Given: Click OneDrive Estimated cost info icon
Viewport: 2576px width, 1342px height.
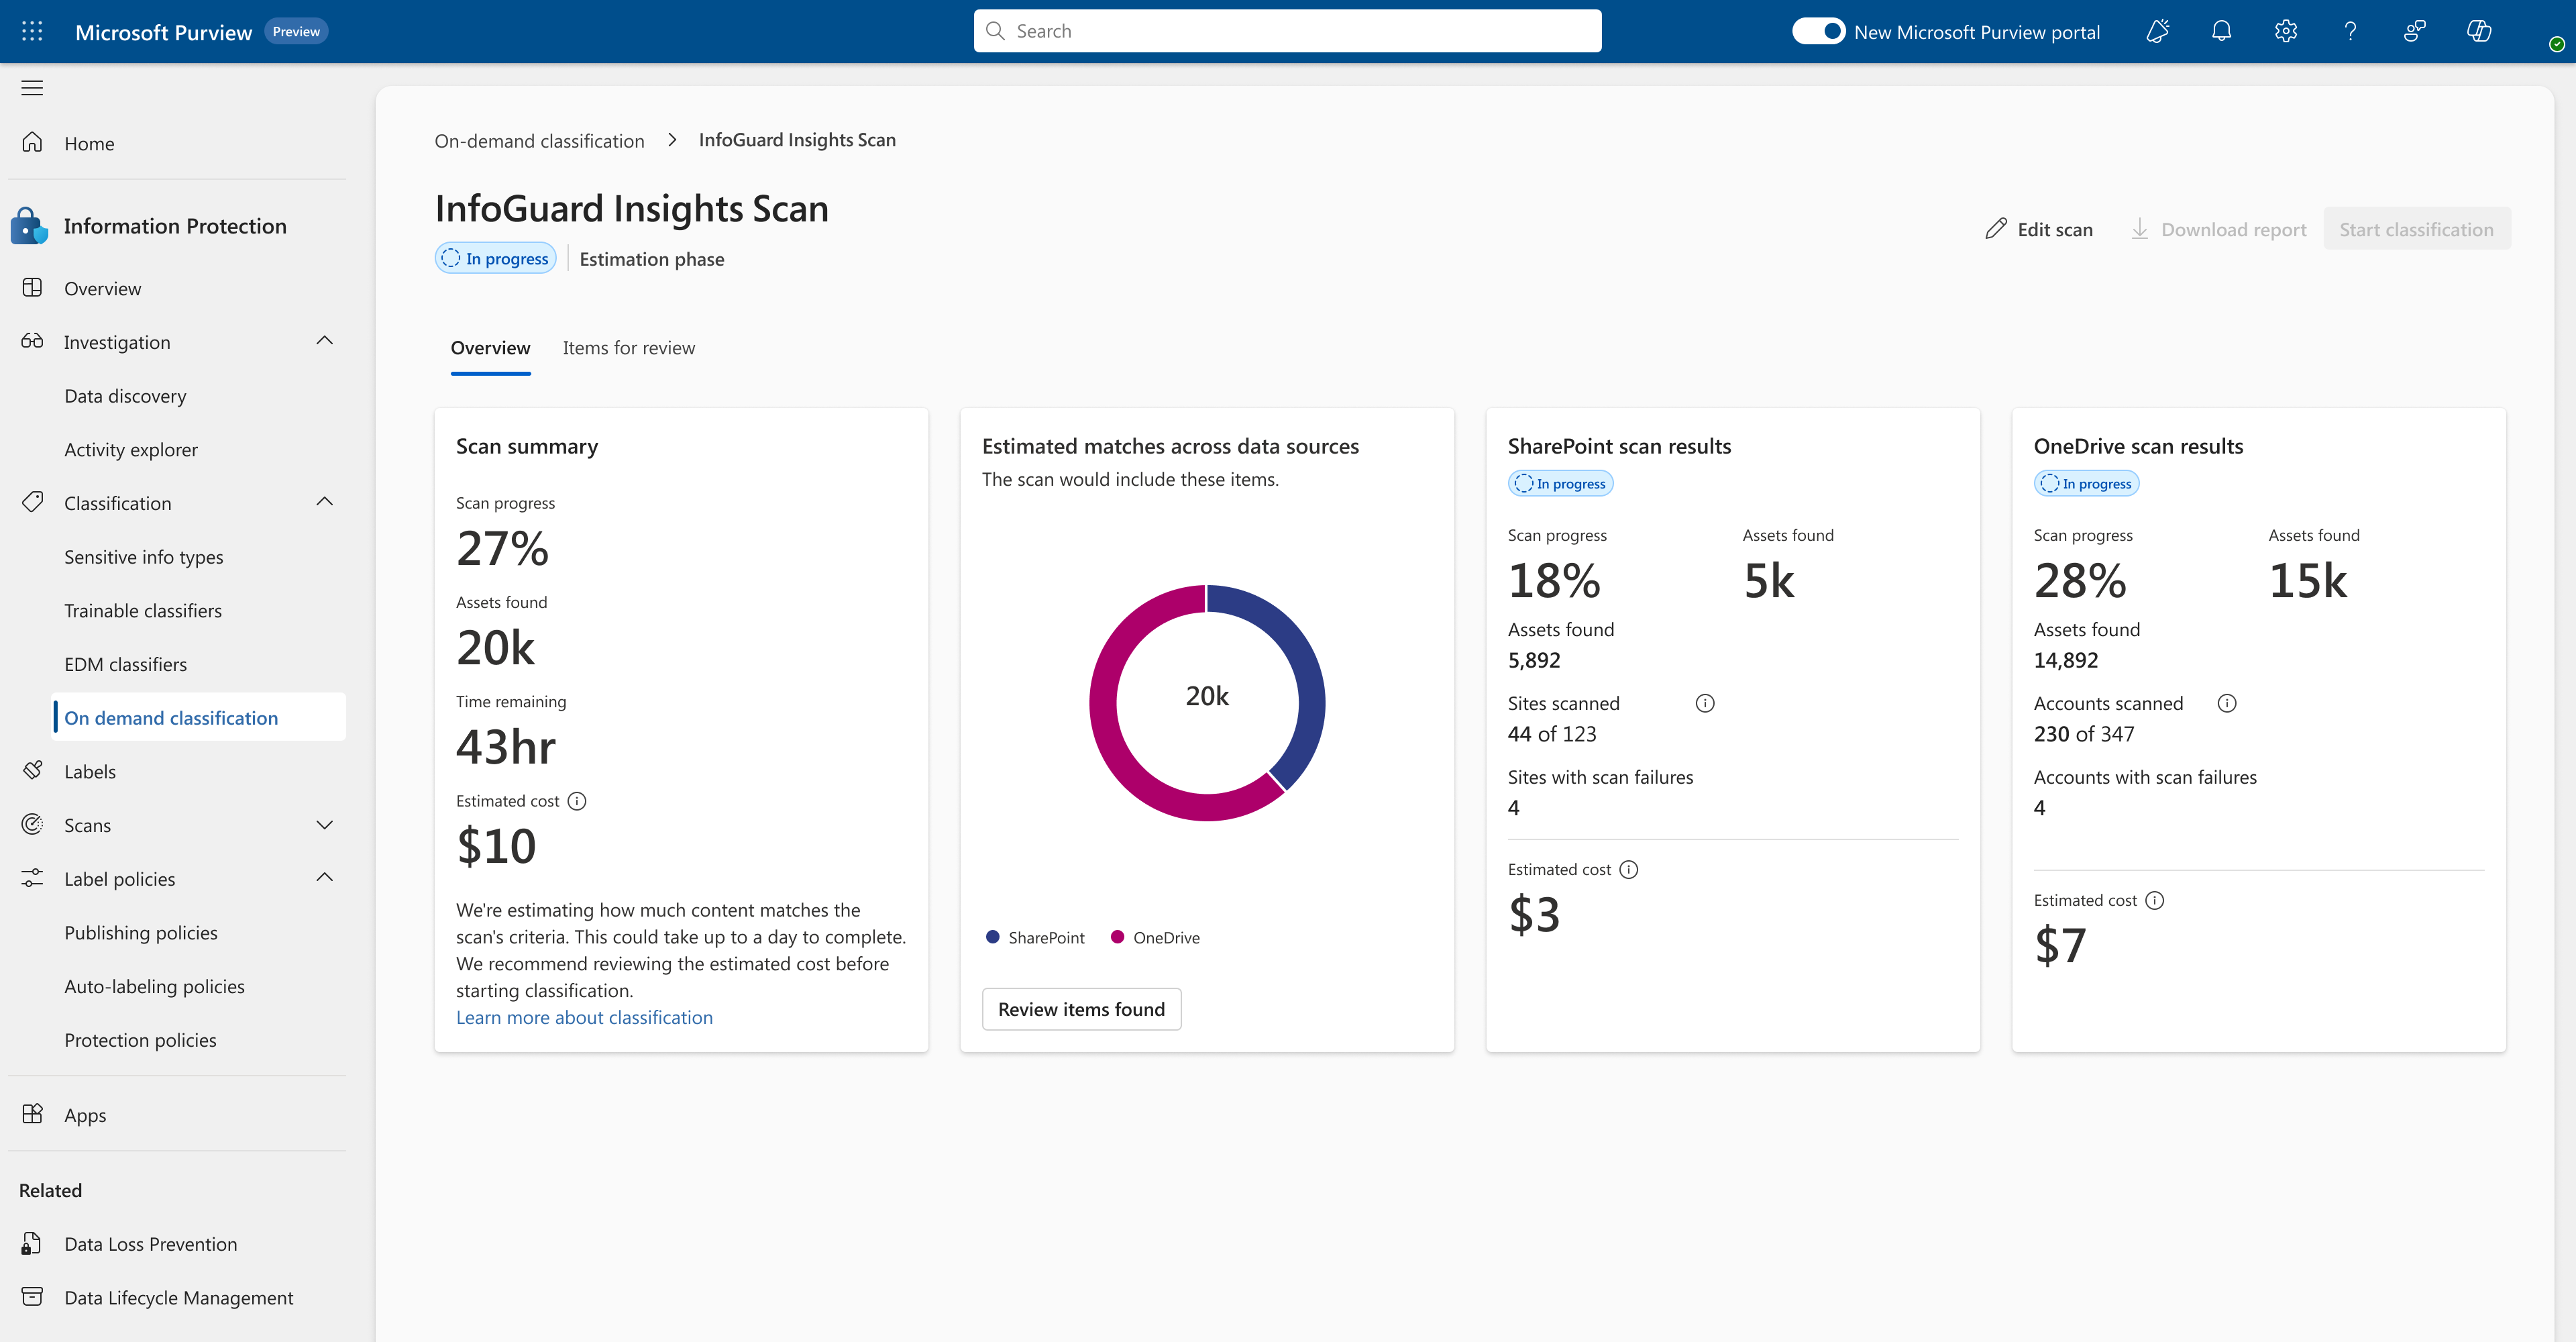Looking at the screenshot, I should click(x=2155, y=900).
